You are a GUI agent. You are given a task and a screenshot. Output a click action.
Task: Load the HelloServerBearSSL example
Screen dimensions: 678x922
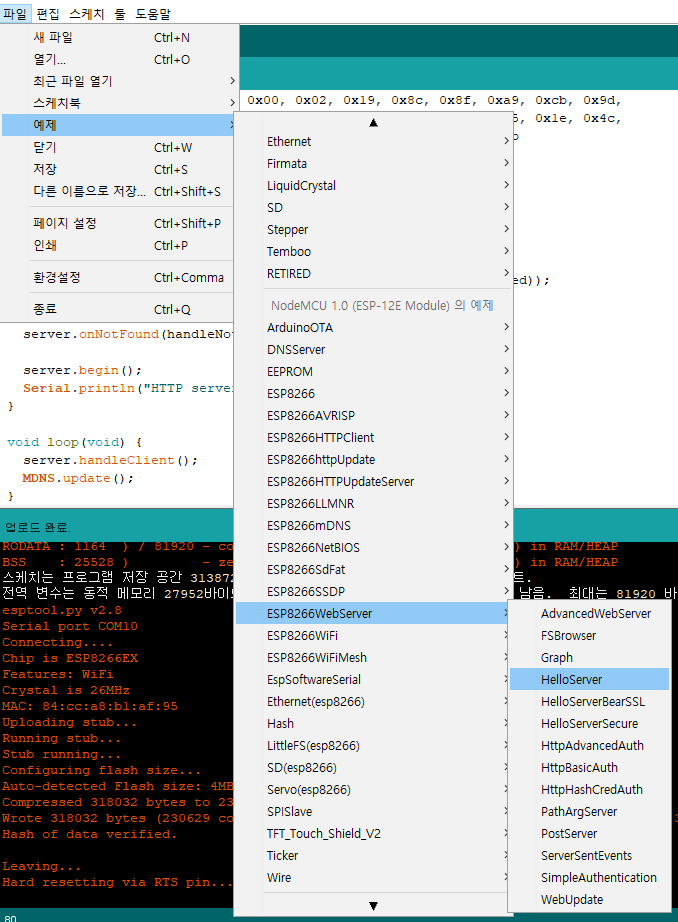point(589,701)
